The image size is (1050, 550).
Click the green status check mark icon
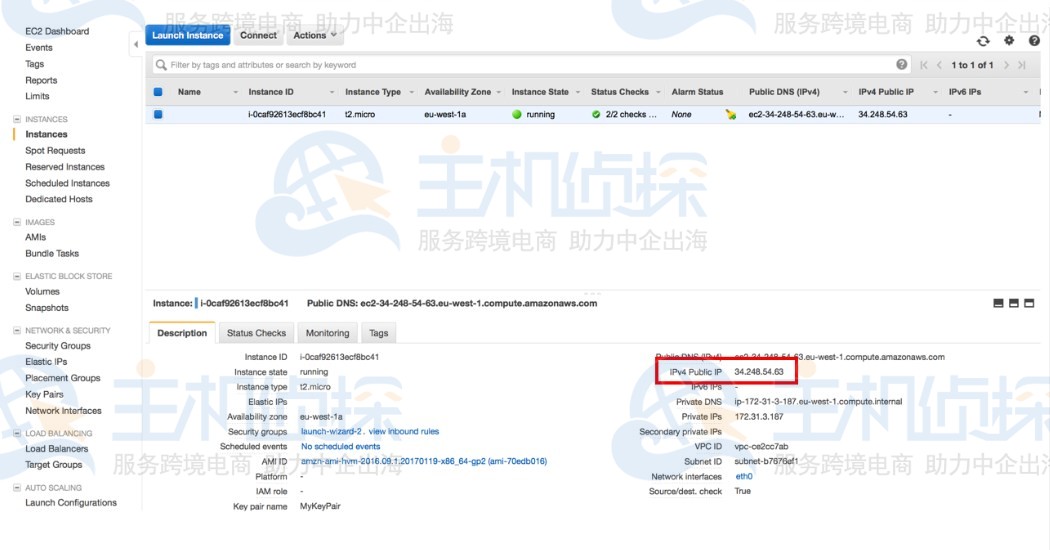(596, 115)
